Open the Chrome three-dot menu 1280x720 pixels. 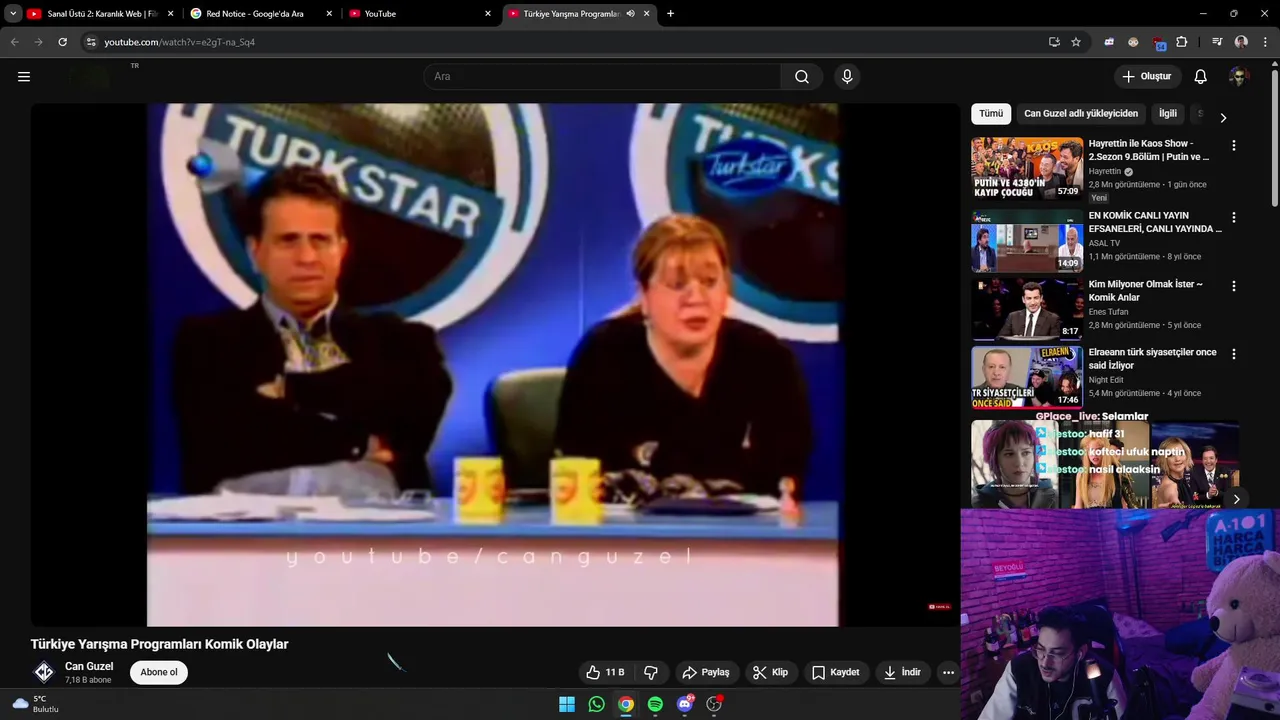coord(1265,42)
